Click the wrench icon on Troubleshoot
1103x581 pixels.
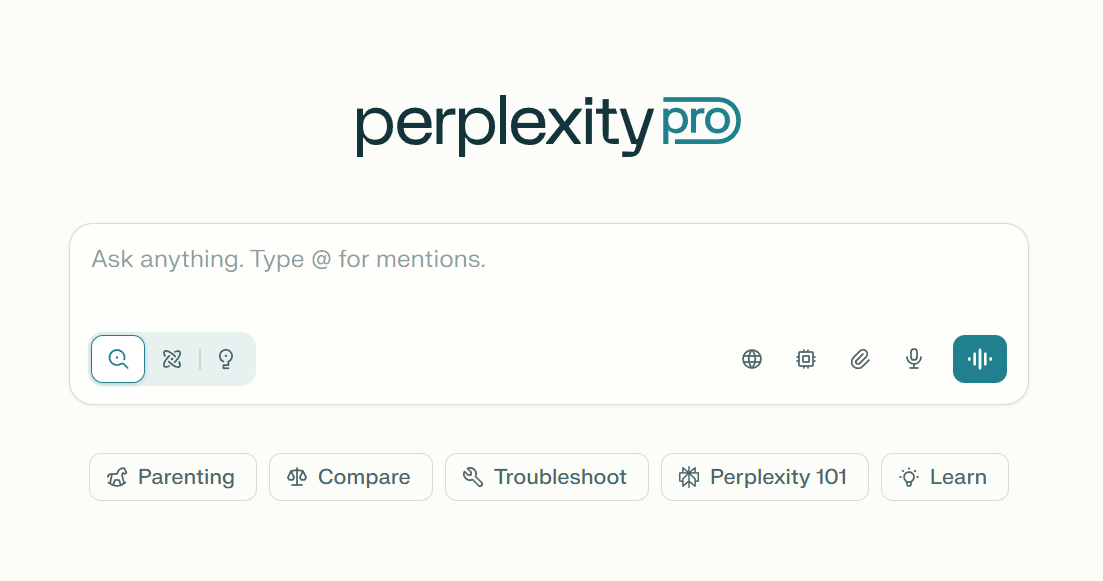pyautogui.click(x=473, y=477)
